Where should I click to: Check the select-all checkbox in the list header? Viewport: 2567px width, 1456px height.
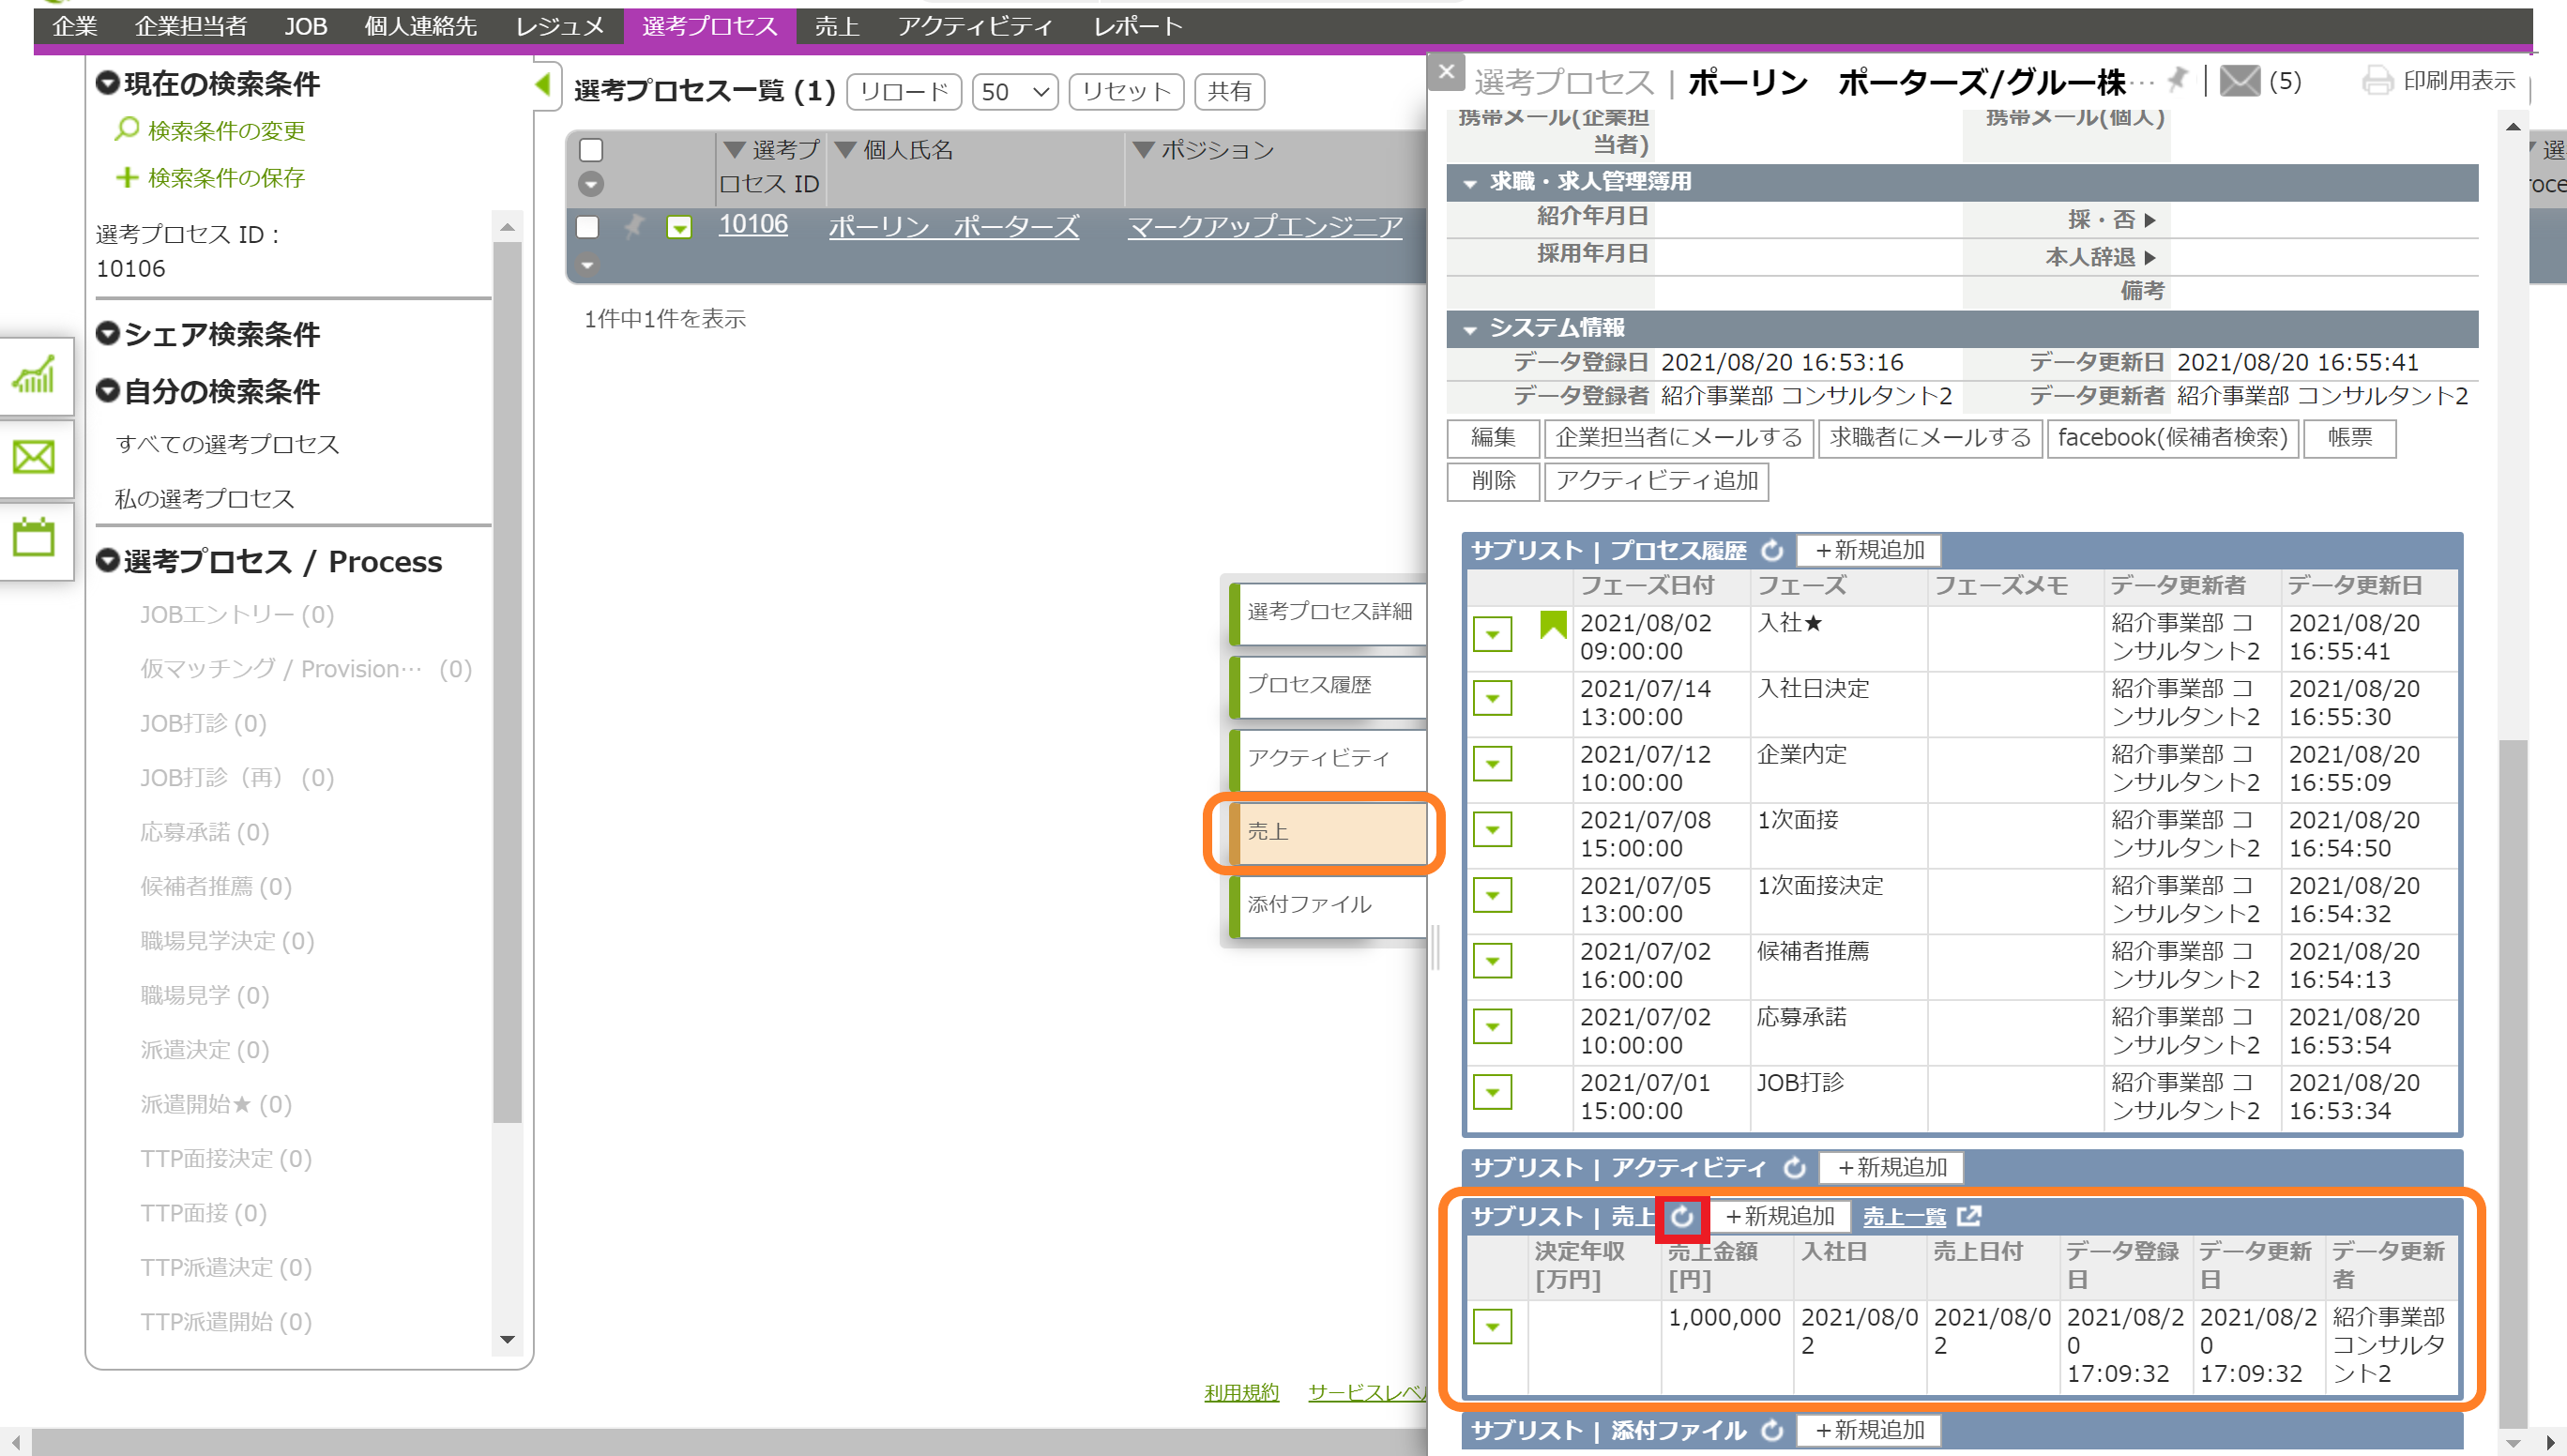click(591, 149)
